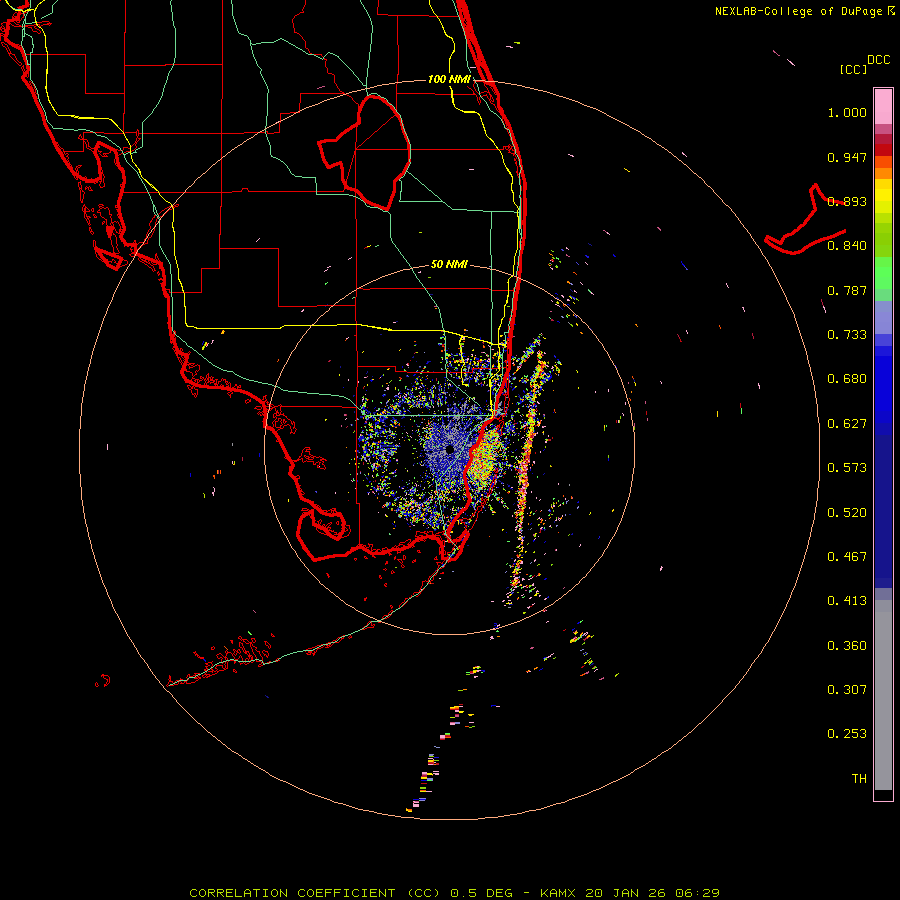Select the 0.253 scale value label

point(847,734)
